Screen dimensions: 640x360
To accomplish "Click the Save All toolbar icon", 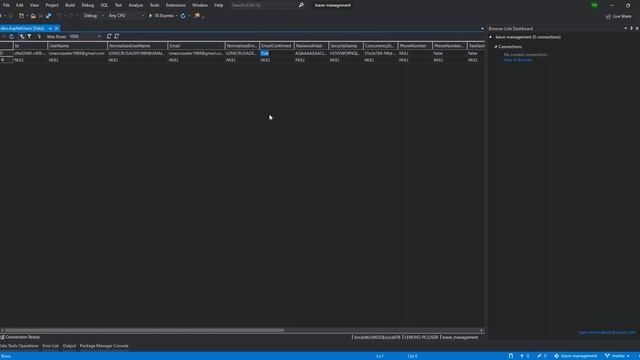I will [x=49, y=16].
